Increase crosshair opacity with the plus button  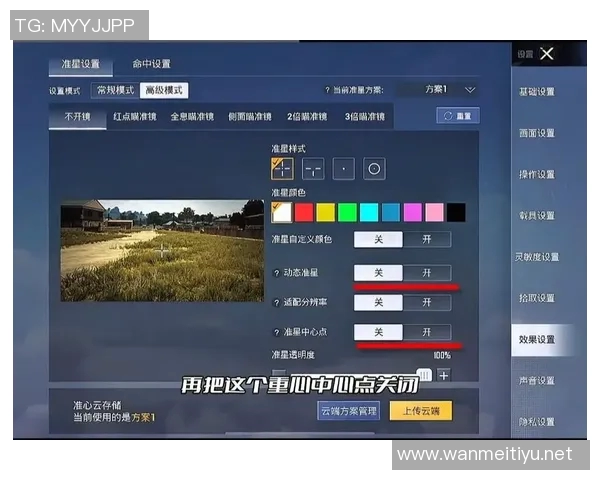(444, 376)
